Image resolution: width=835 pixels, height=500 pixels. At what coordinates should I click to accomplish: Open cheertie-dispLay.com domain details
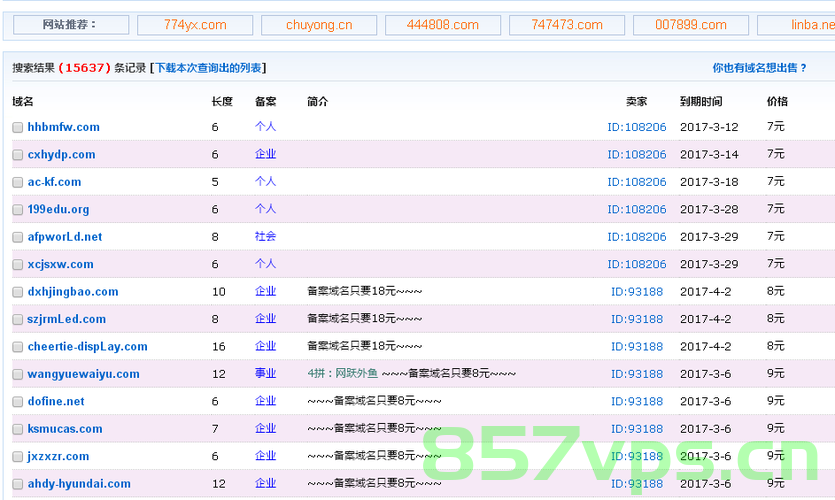point(87,347)
